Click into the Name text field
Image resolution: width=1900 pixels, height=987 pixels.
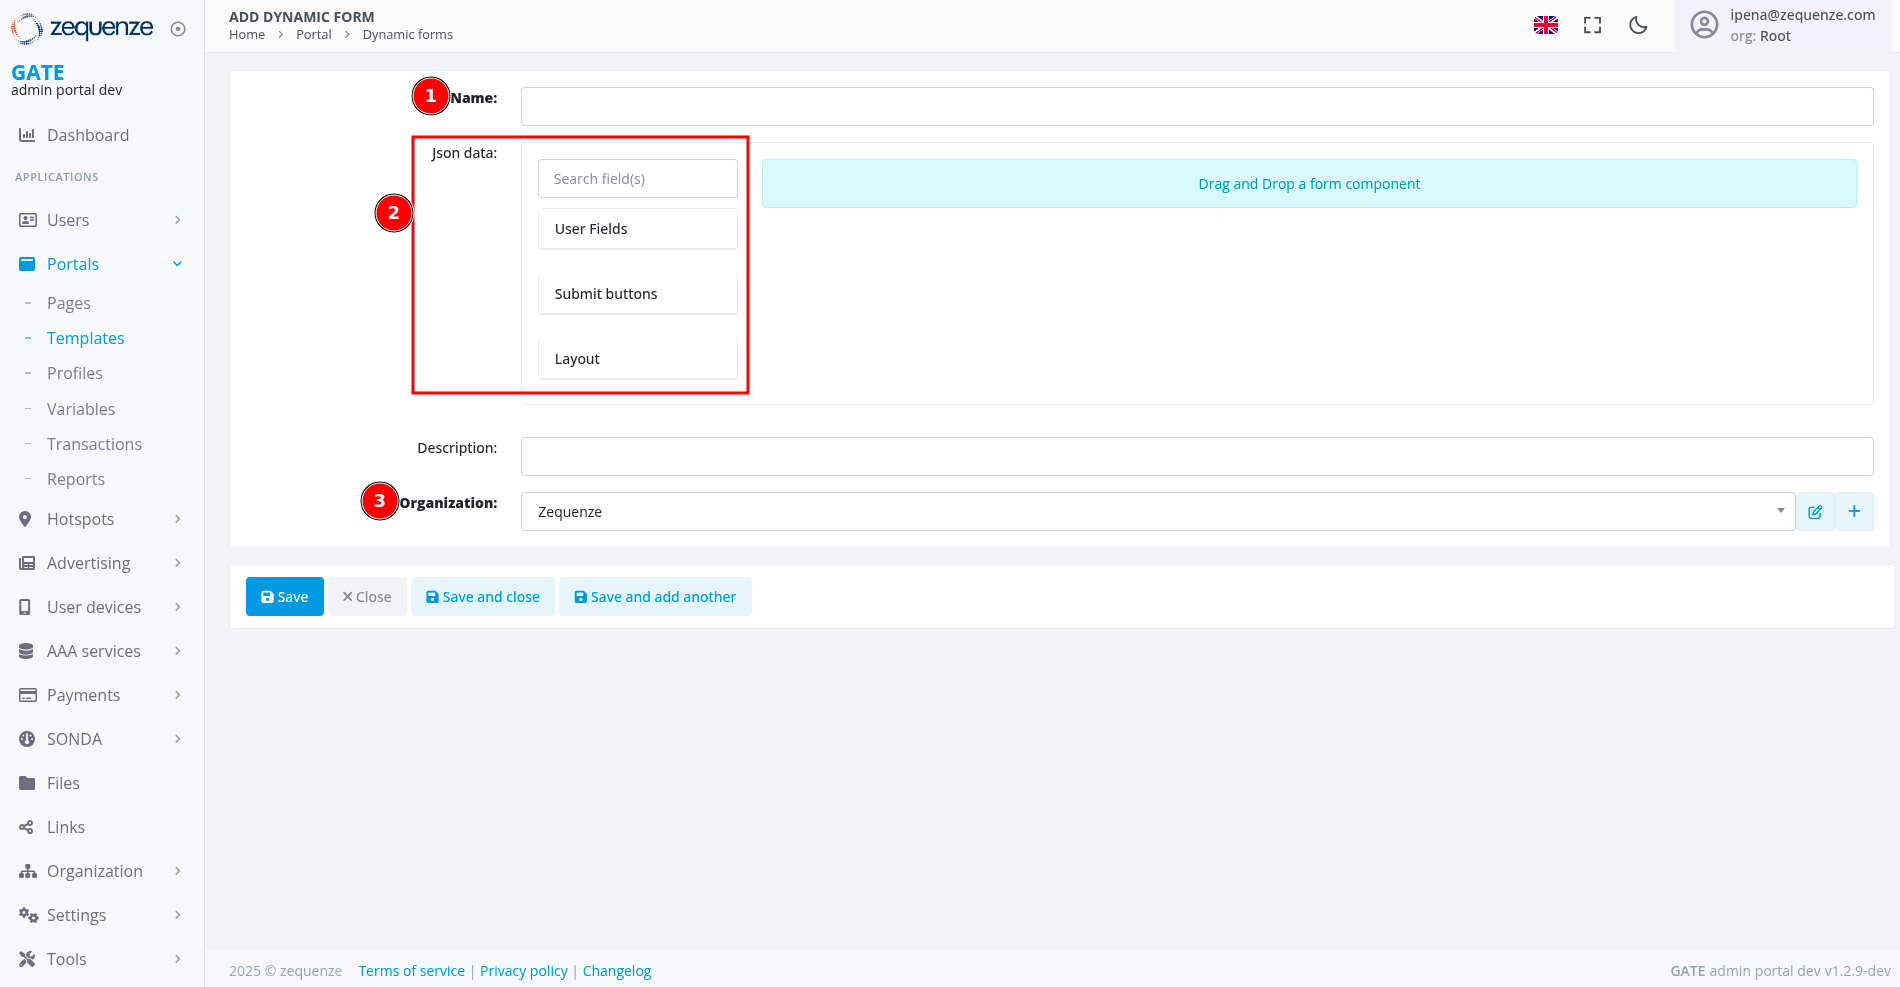coord(1196,106)
